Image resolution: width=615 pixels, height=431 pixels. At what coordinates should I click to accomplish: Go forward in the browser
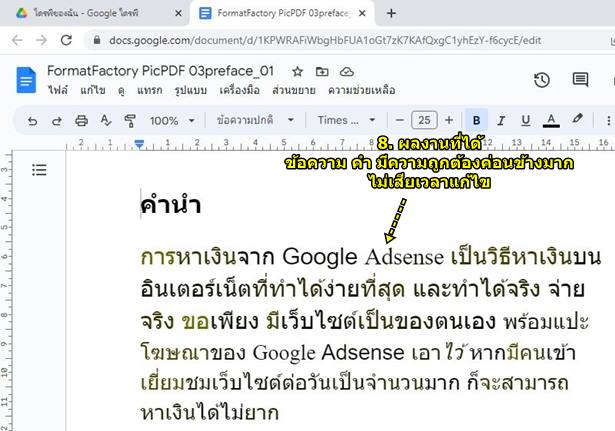pos(42,40)
